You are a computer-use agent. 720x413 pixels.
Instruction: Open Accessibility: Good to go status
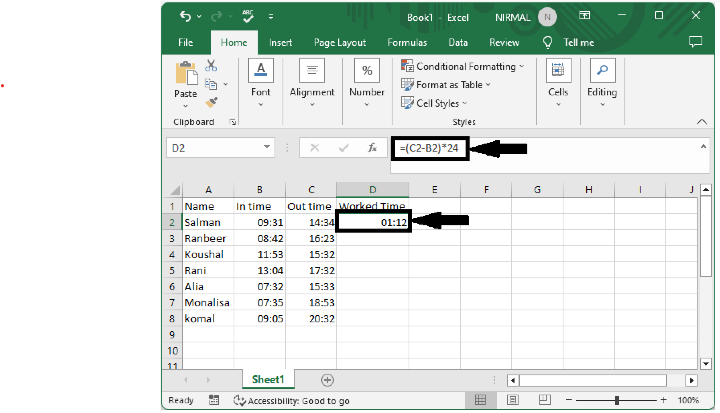[292, 401]
